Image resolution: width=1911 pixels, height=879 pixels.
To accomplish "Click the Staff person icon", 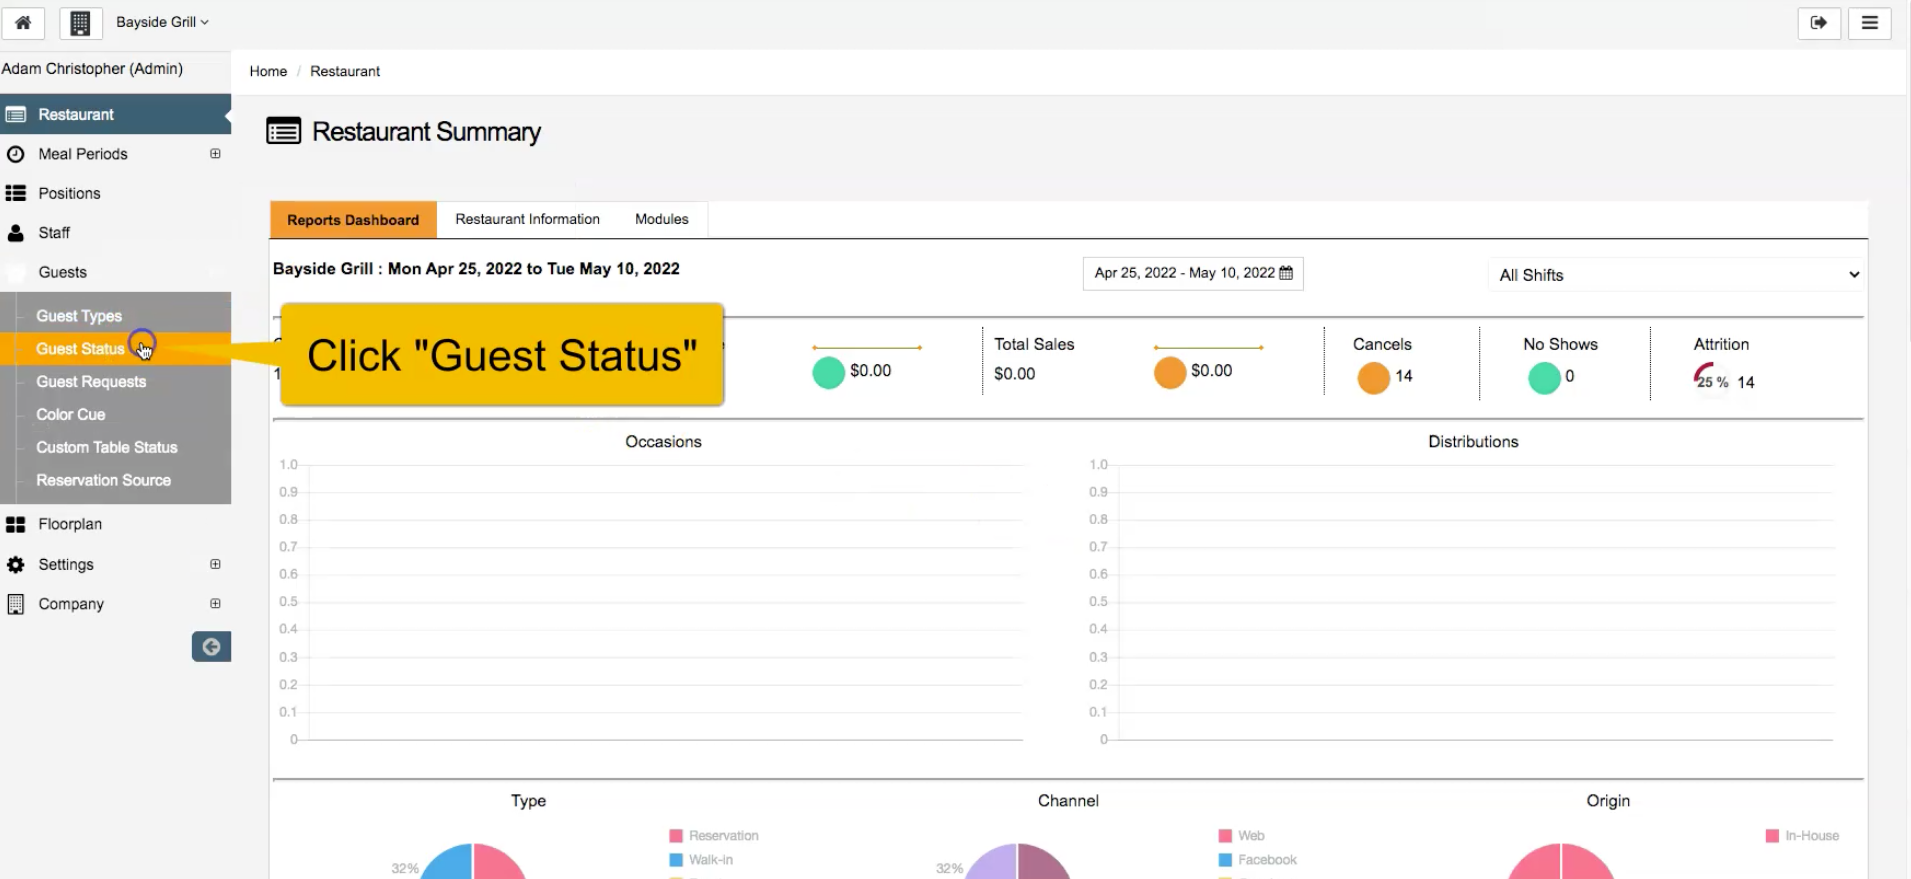I will [x=15, y=233].
